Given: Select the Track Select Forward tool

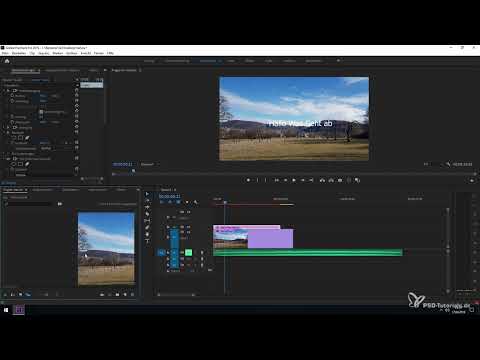Looking at the screenshot, I should [x=147, y=200].
